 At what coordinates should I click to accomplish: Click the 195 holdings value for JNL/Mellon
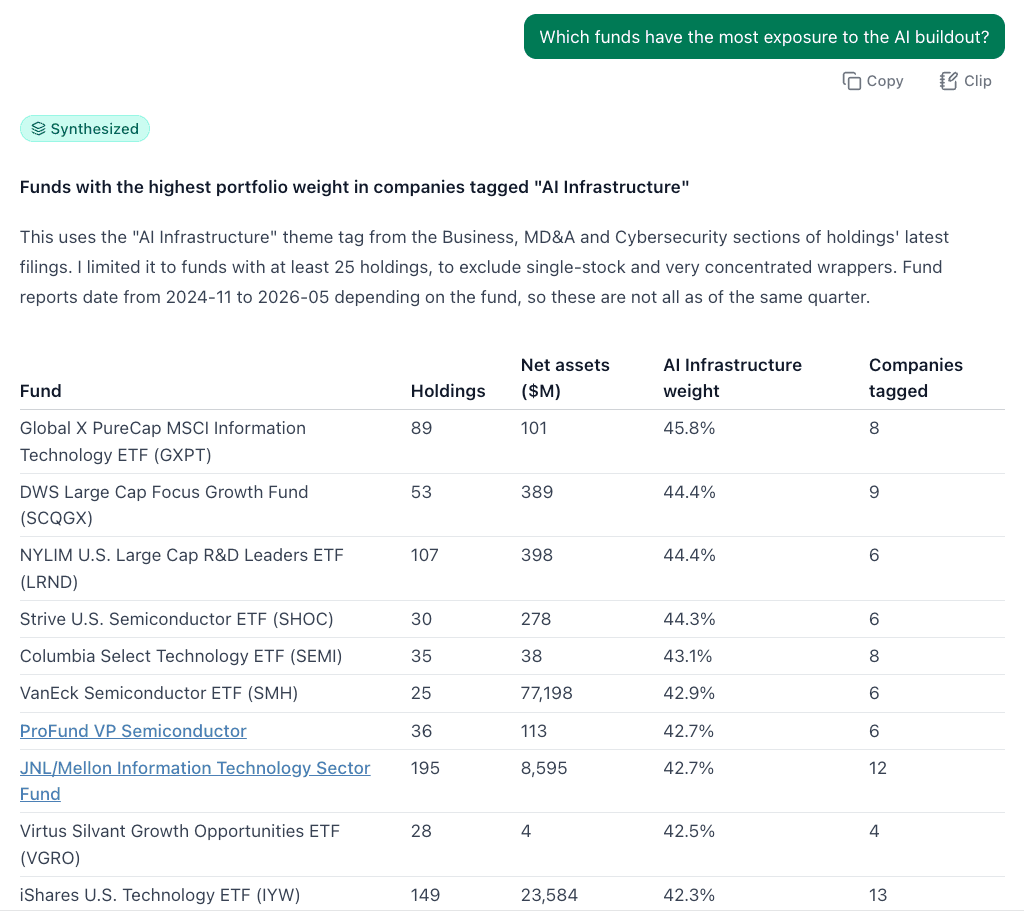coord(425,768)
